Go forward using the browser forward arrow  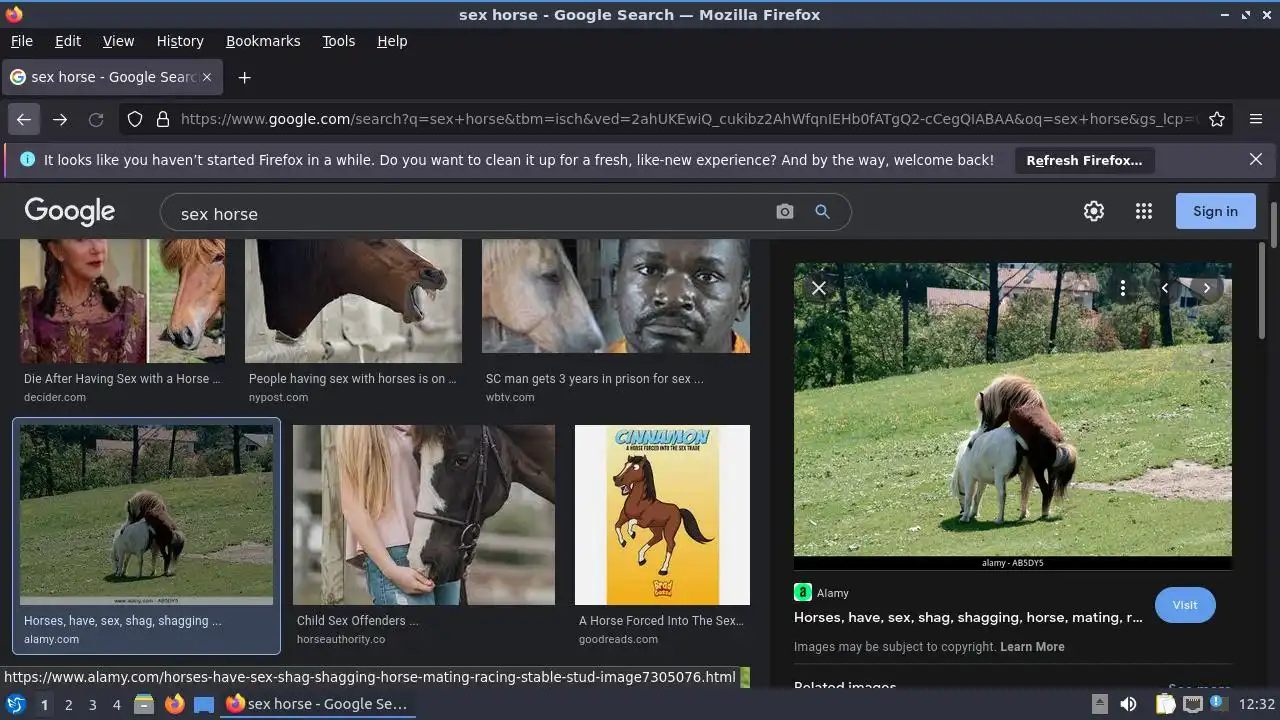[x=60, y=119]
